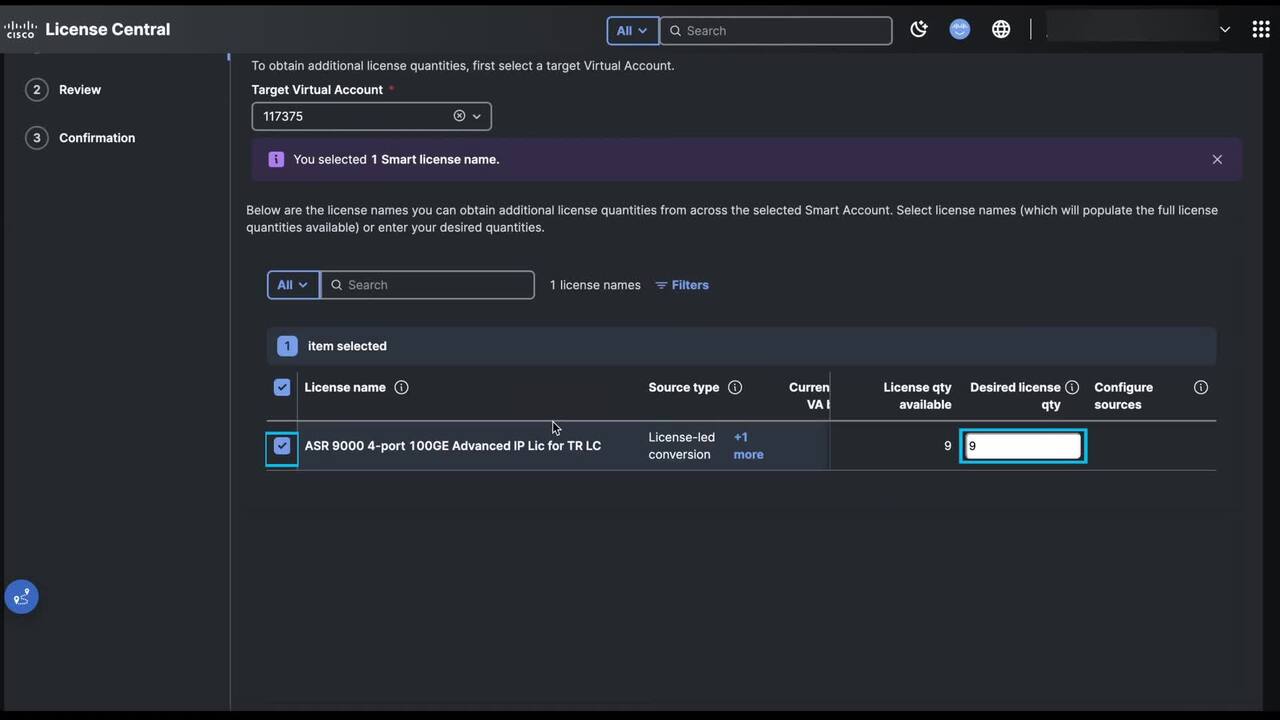Edit the Desired license qty field
The width and height of the screenshot is (1280, 720).
1023,446
